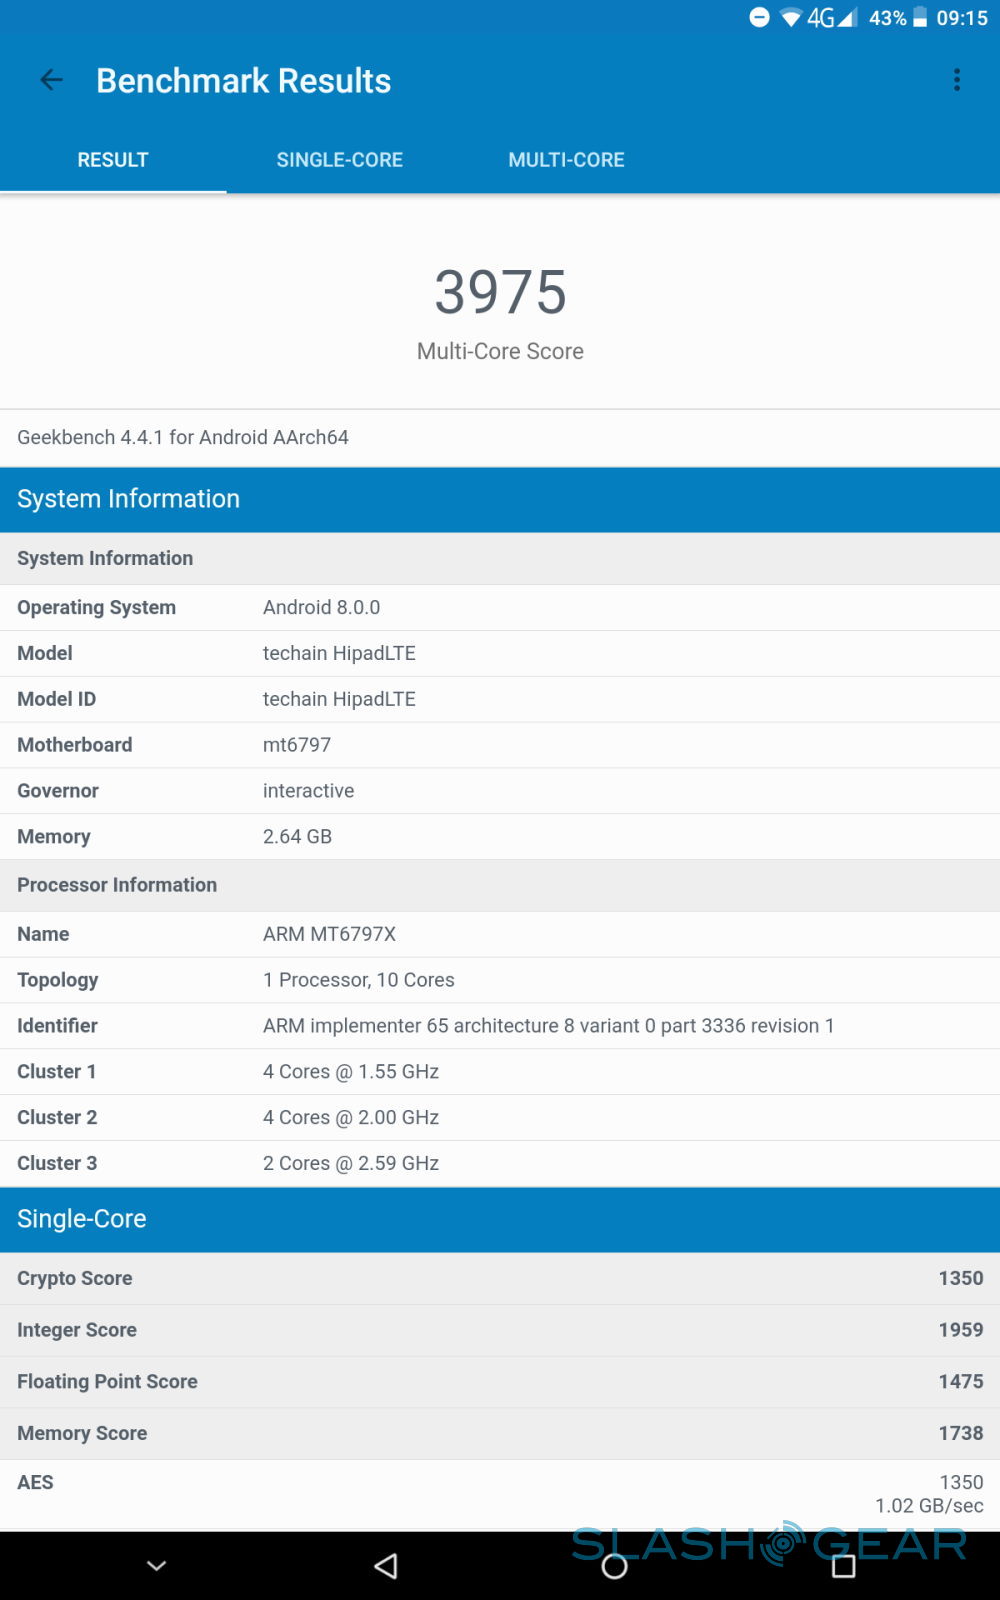The width and height of the screenshot is (1000, 1600).
Task: Tap the 3975 Multi-Core Score value
Action: pos(500,292)
